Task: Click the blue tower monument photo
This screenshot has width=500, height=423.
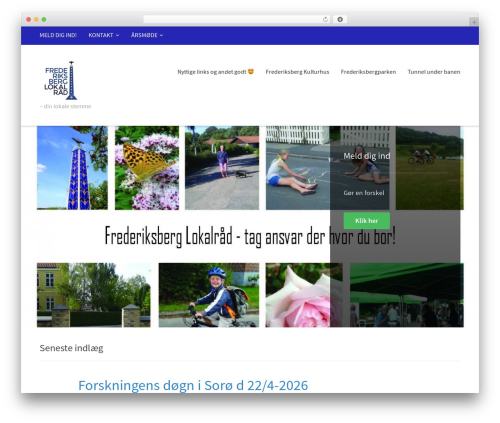Action: click(72, 168)
